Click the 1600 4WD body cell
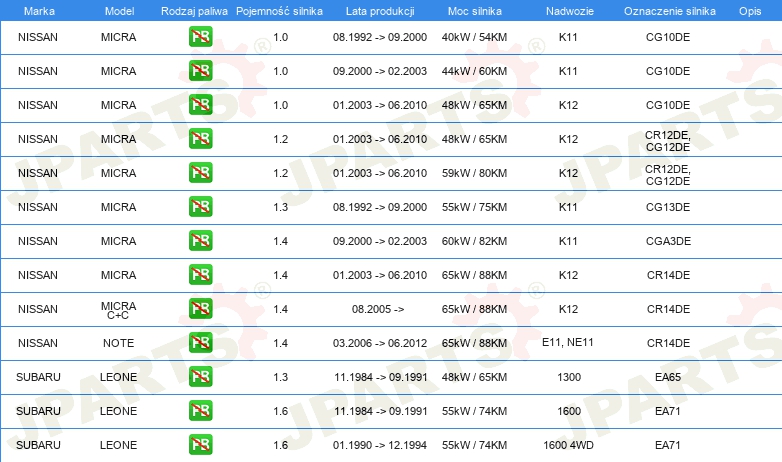782x462 pixels. coord(568,445)
